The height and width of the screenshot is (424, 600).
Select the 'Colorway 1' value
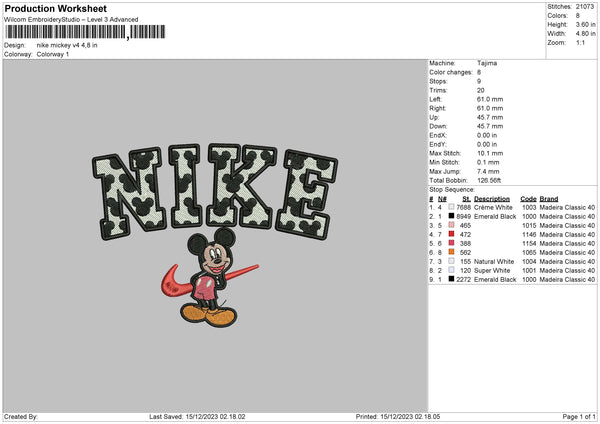point(53,54)
